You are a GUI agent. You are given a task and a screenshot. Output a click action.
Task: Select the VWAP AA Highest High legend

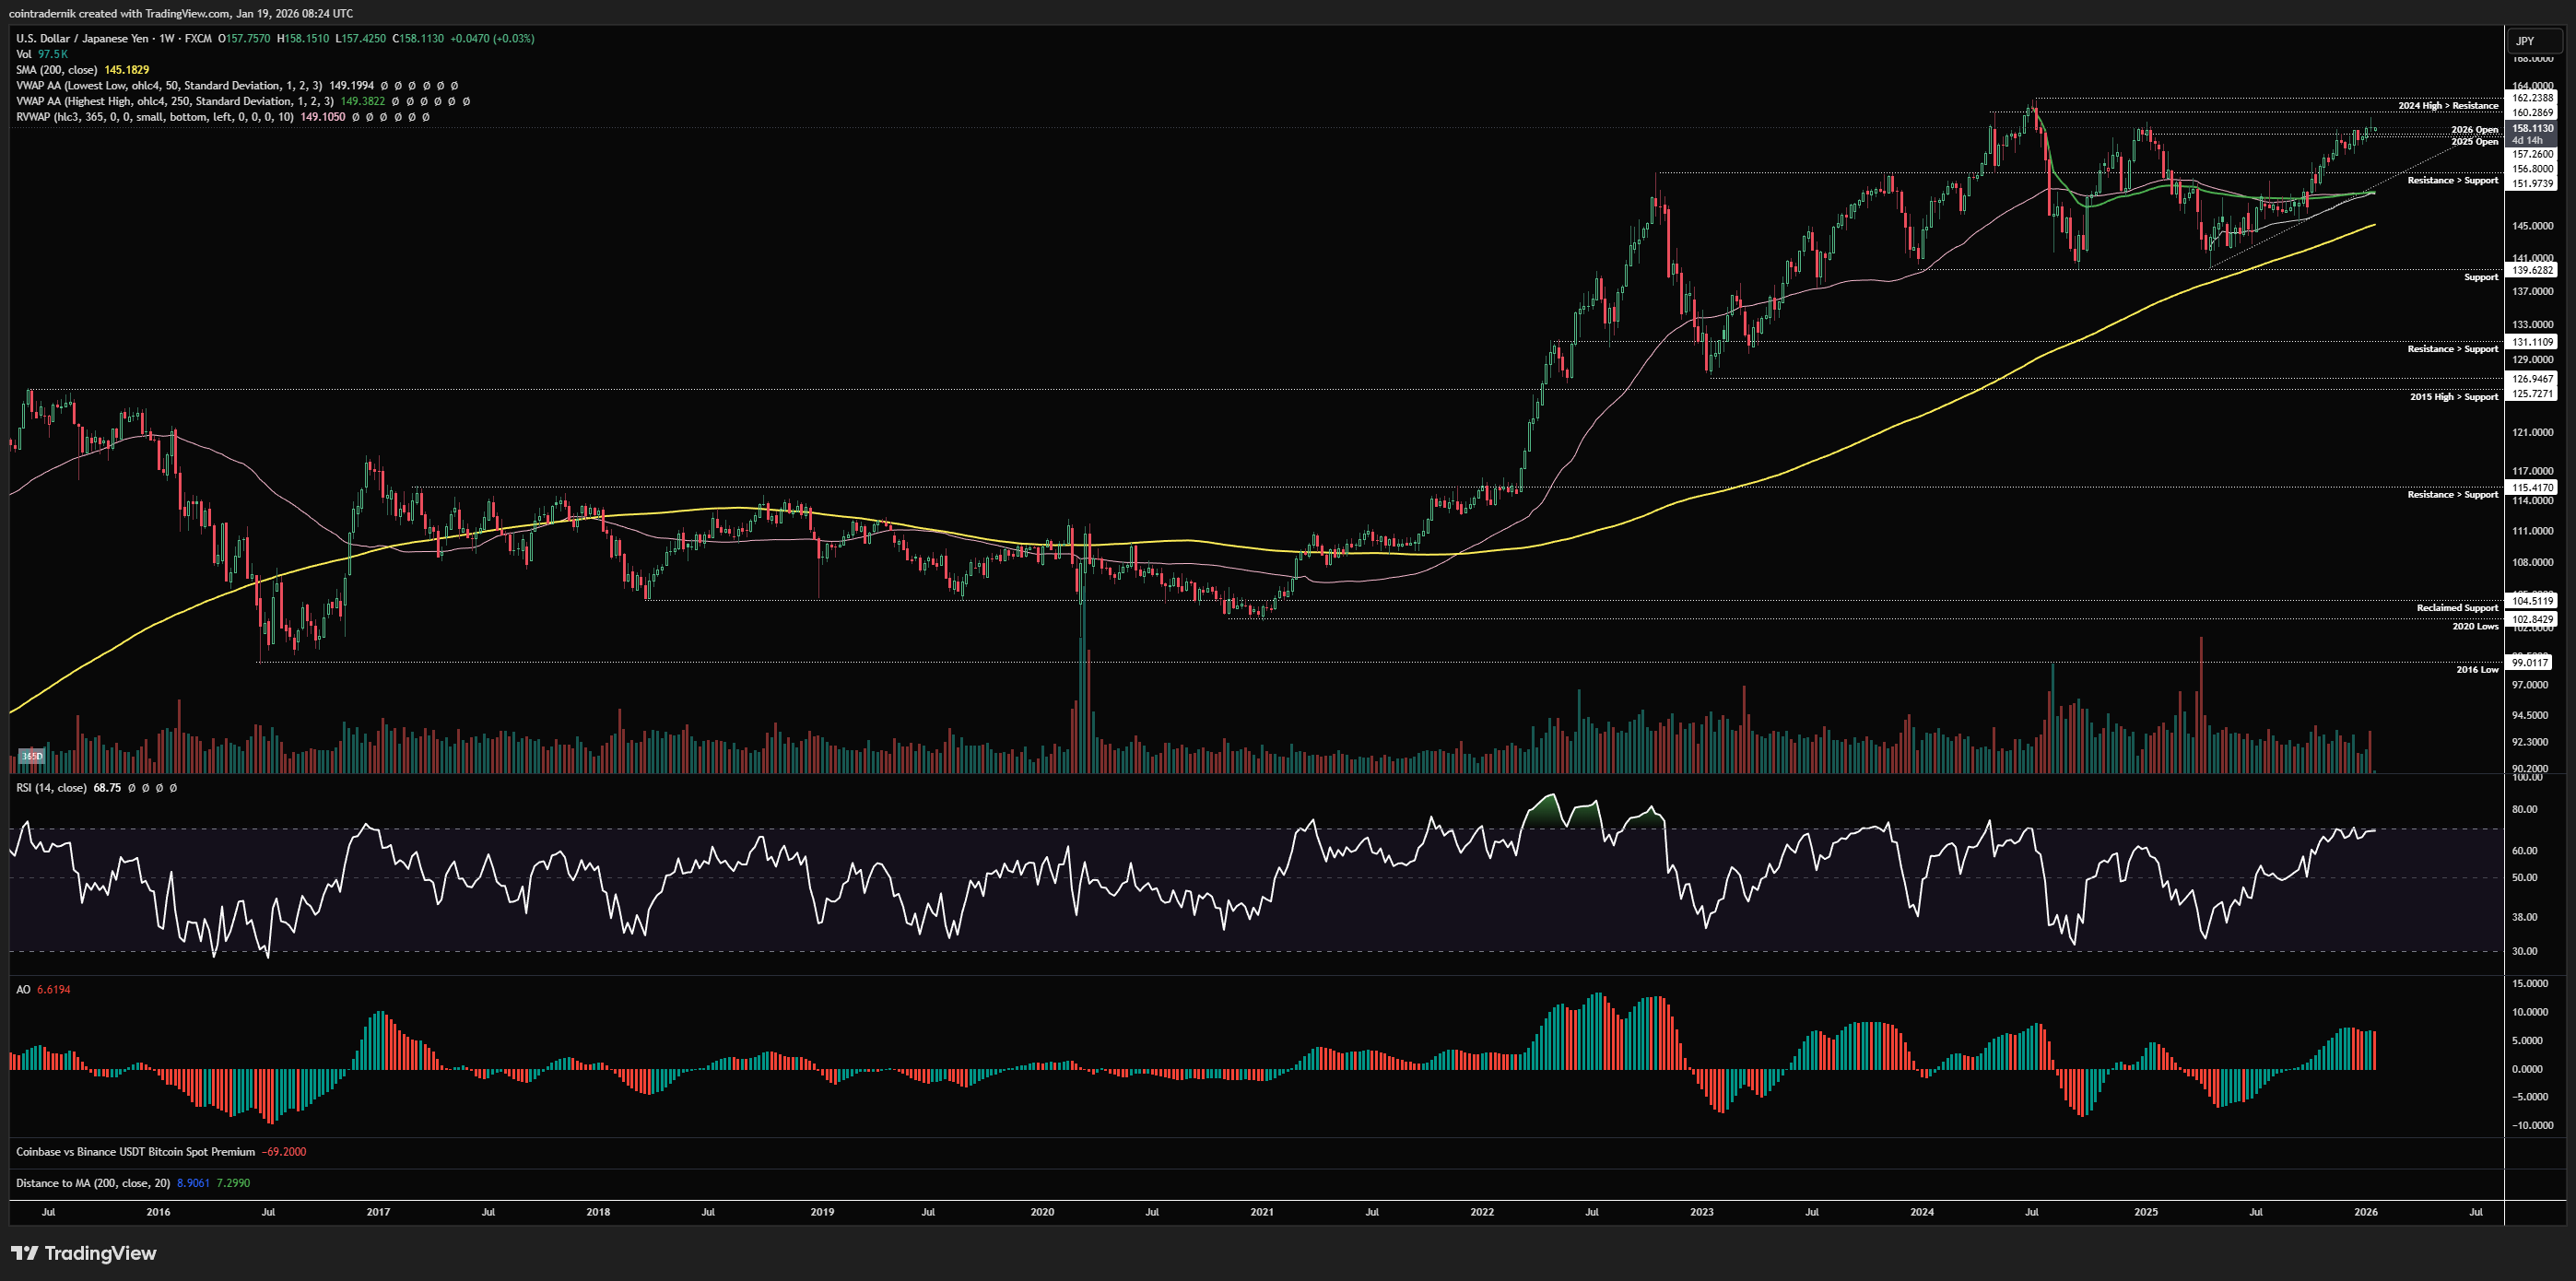174,101
